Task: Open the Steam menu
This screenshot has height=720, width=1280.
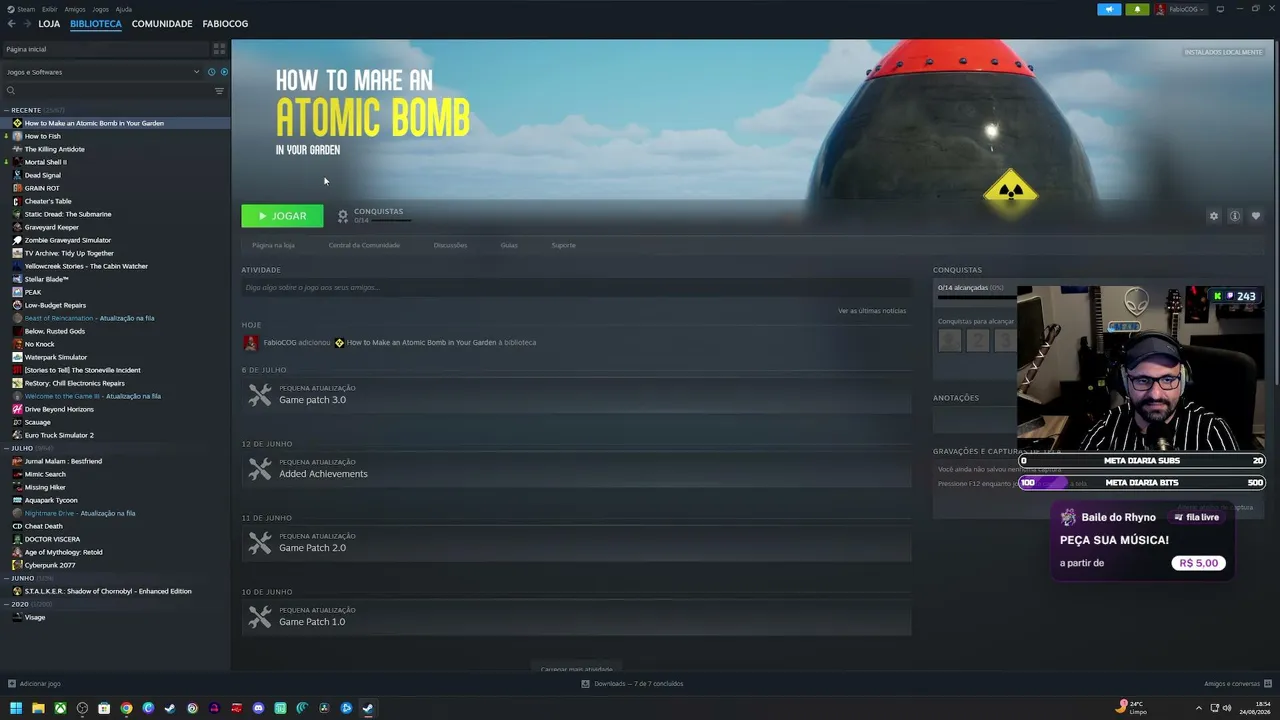Action: click(x=26, y=9)
